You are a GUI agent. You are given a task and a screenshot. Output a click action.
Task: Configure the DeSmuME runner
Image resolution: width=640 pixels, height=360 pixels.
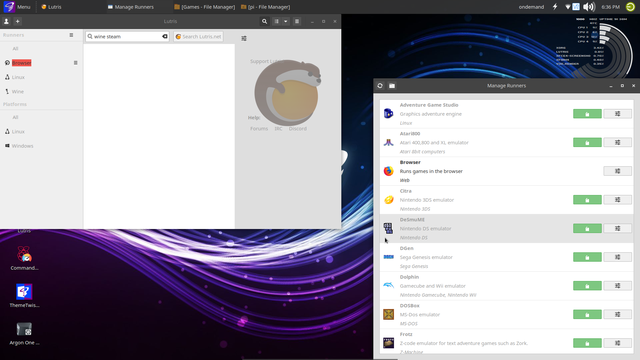[x=617, y=228]
